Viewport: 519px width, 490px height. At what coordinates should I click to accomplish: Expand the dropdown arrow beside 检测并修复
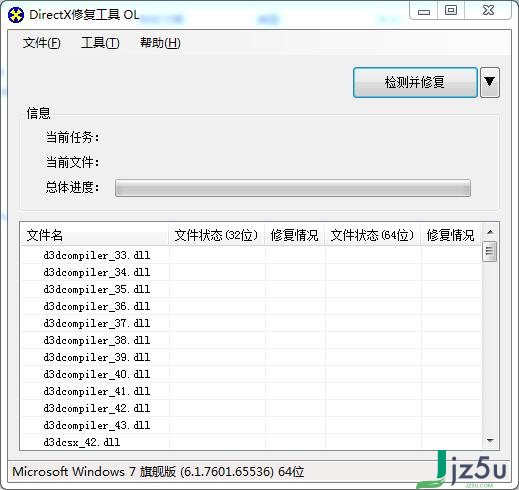(x=489, y=82)
